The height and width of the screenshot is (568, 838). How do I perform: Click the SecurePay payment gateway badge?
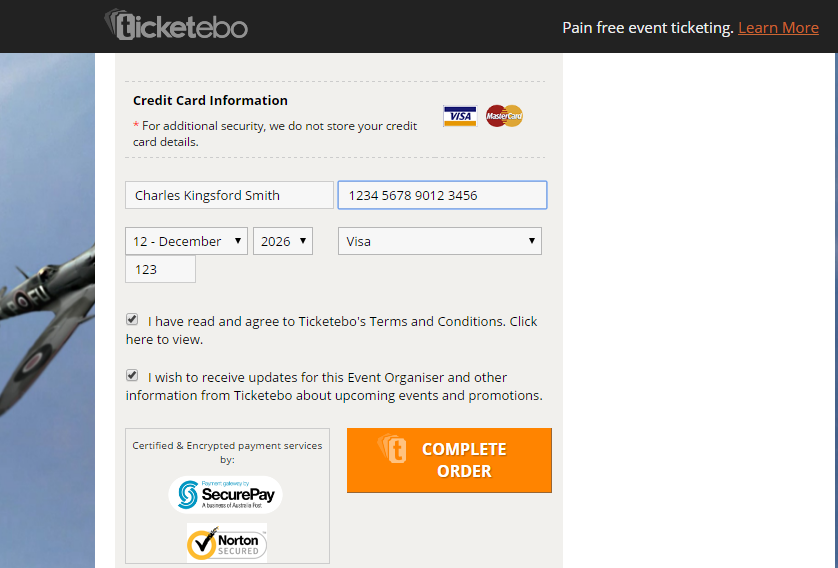[226, 495]
